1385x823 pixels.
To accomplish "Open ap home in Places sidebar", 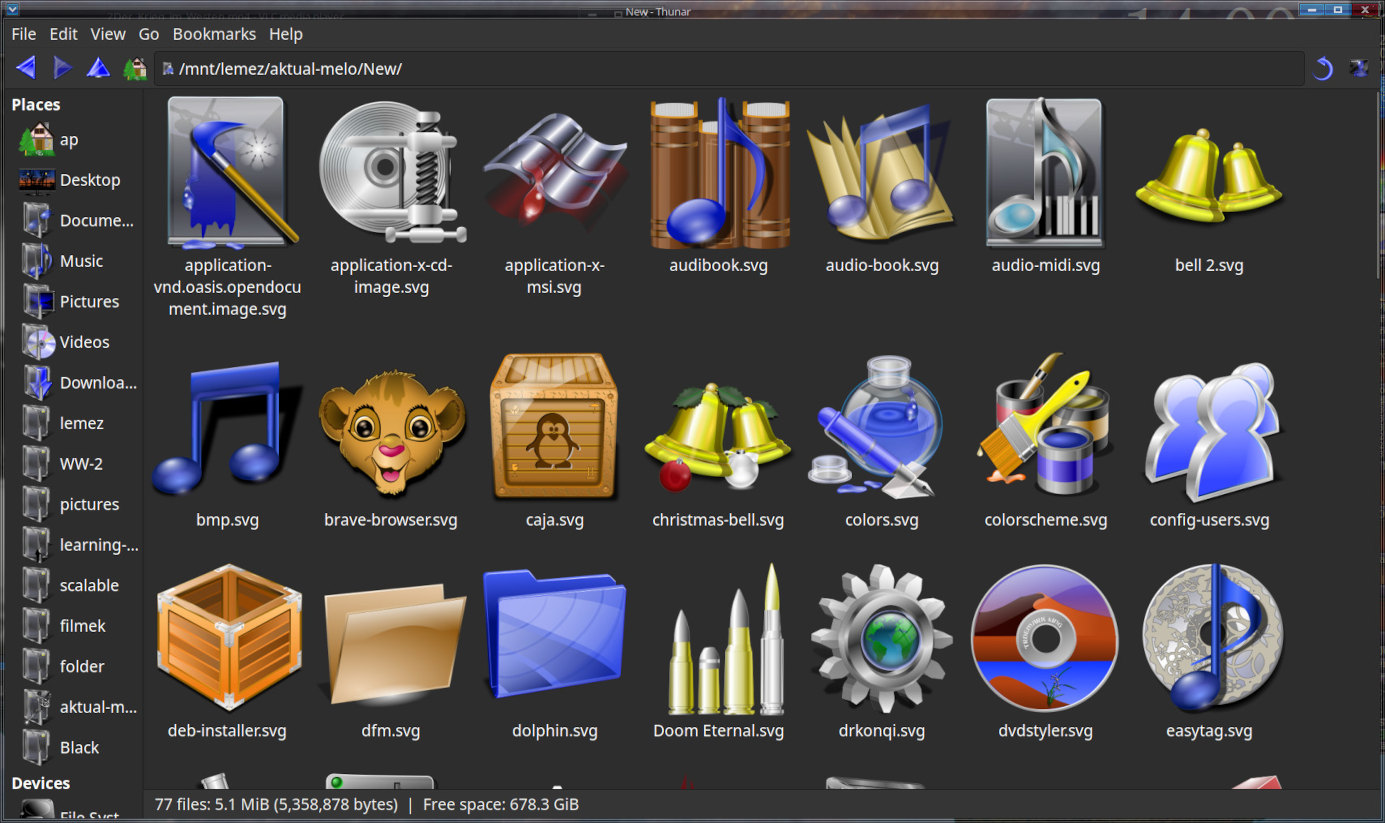I will (x=72, y=140).
